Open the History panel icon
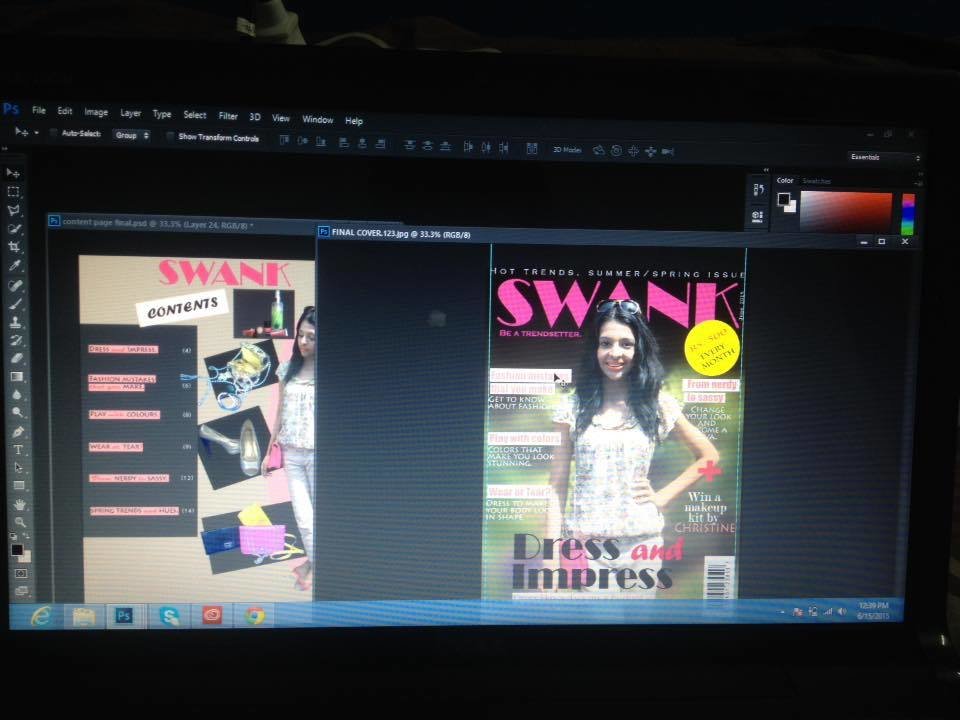 click(x=759, y=189)
